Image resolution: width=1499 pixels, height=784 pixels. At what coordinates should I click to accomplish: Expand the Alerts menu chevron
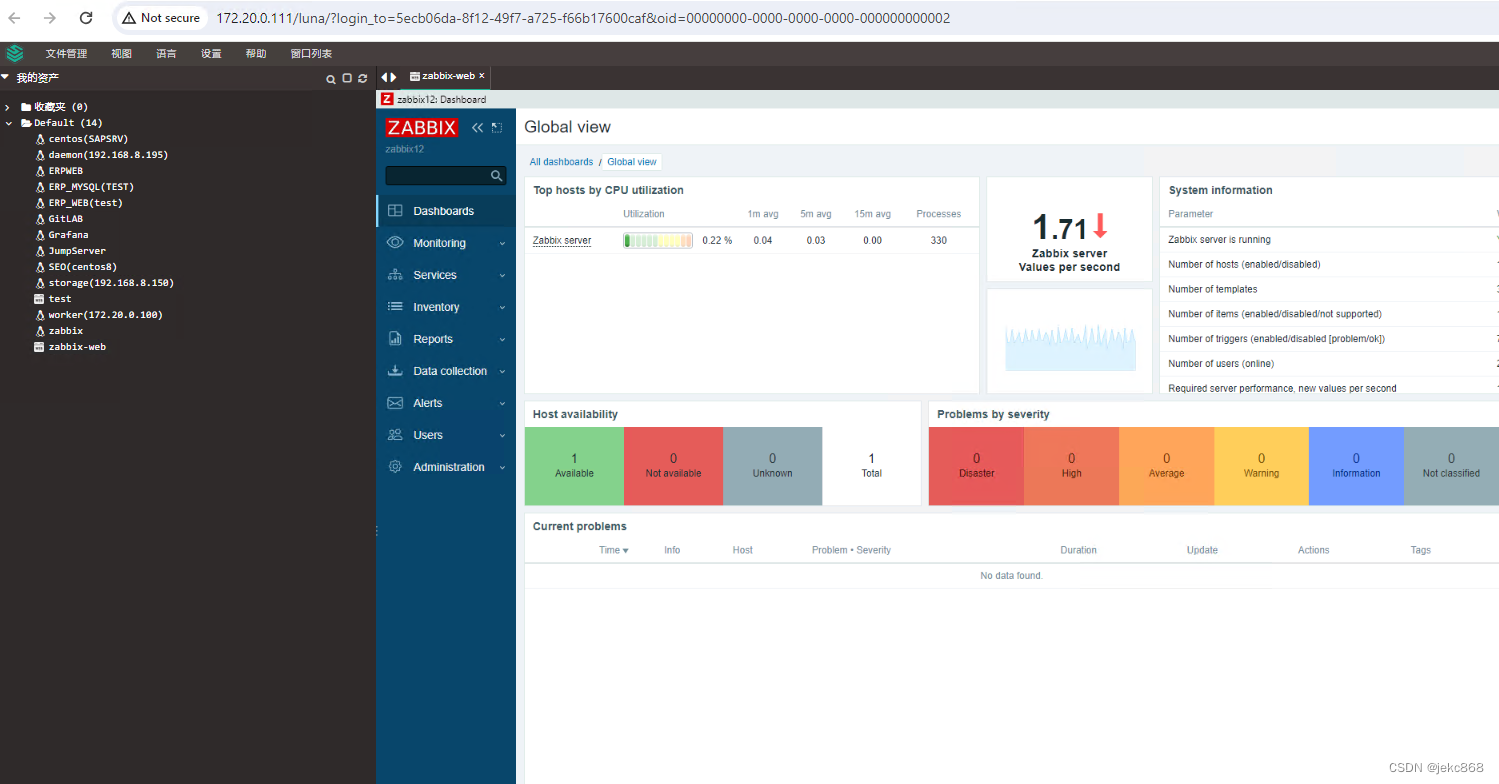point(503,403)
